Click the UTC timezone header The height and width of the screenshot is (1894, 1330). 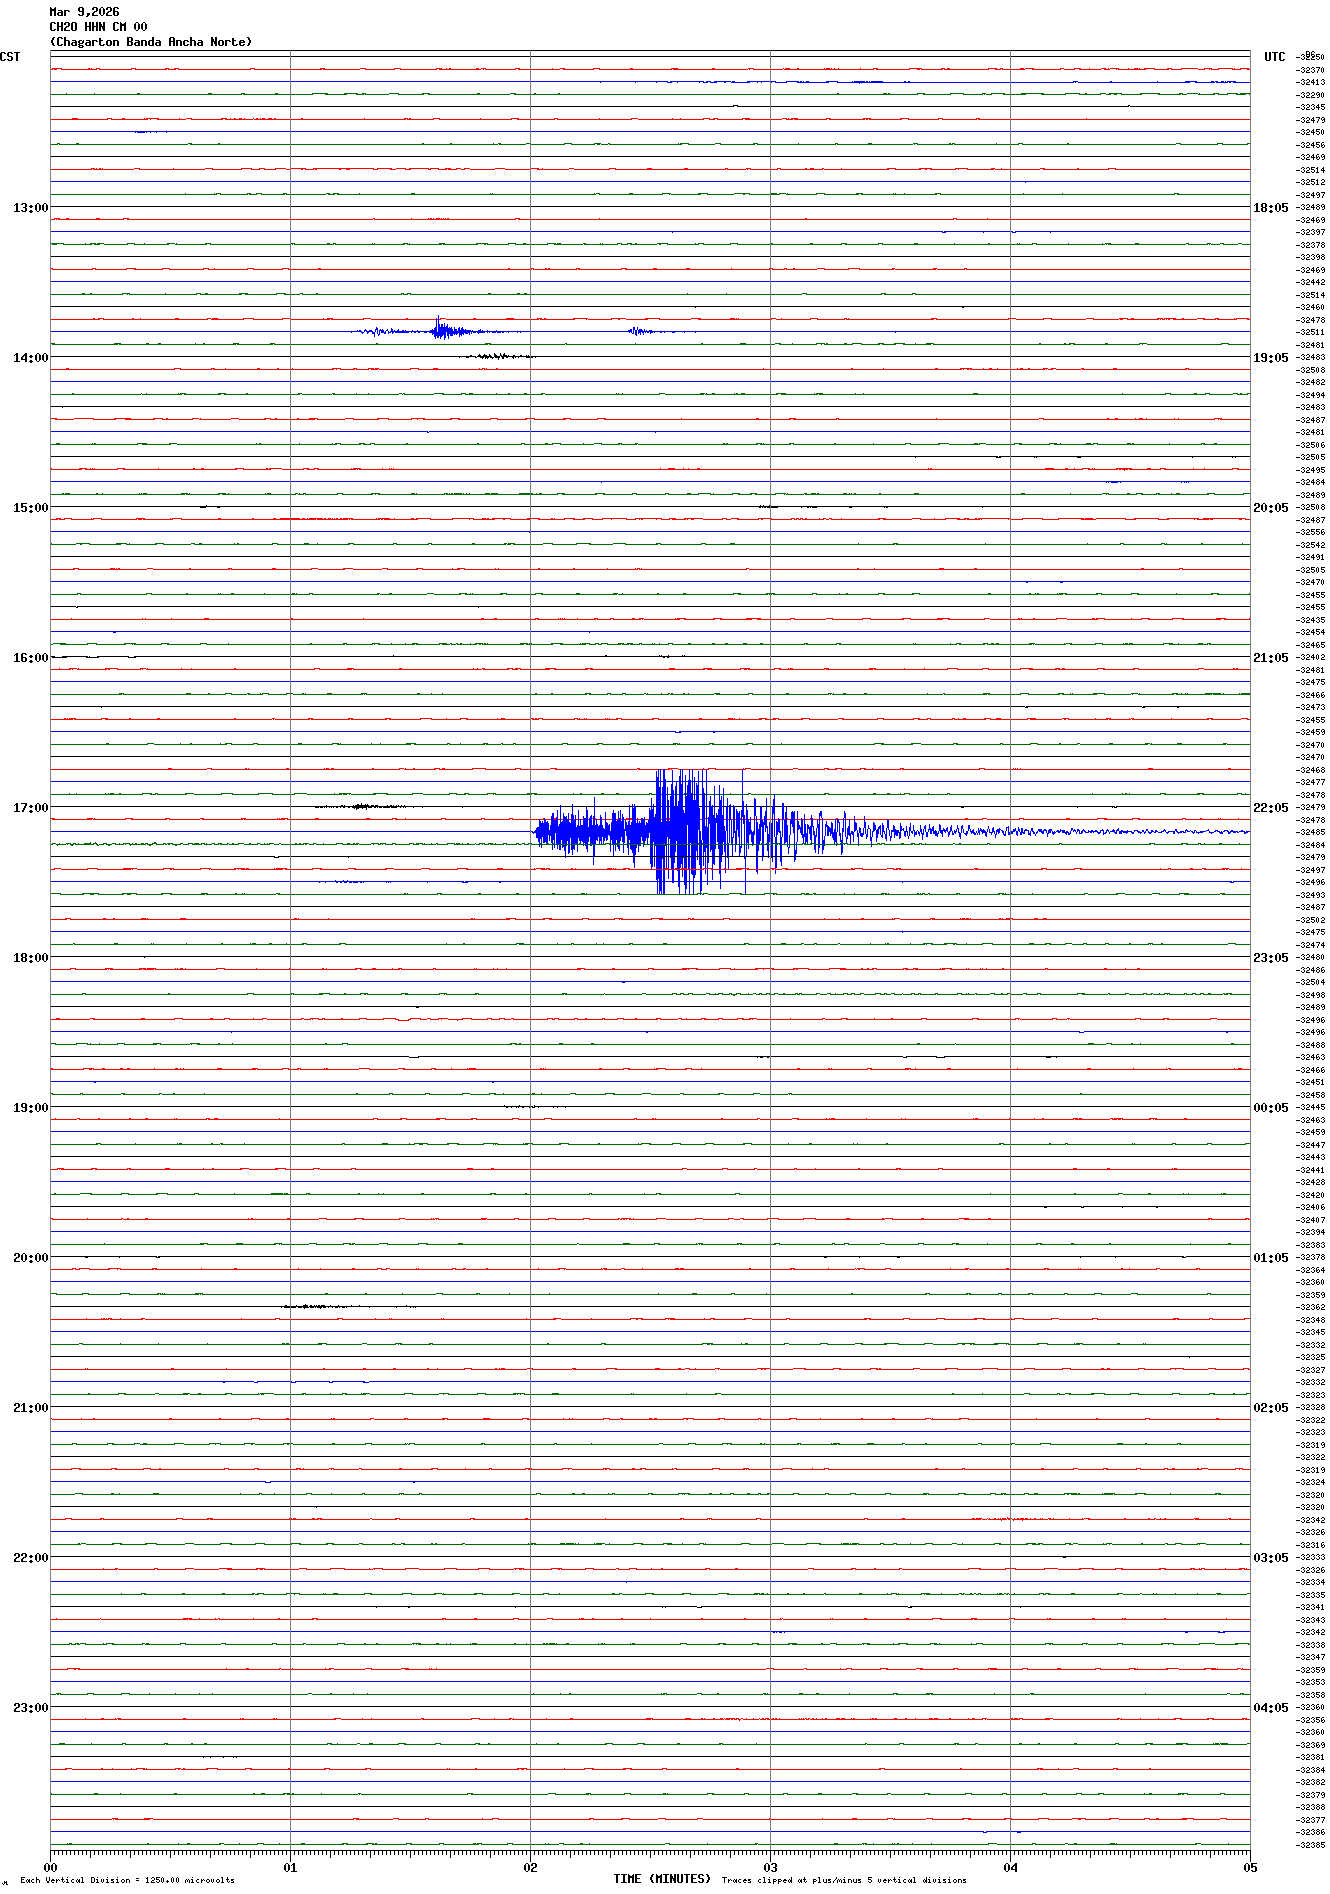click(1274, 57)
